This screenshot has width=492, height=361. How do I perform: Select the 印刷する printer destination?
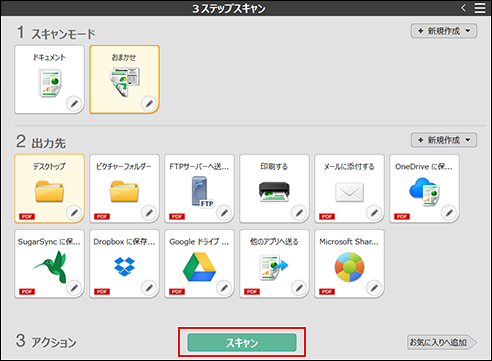coord(274,188)
